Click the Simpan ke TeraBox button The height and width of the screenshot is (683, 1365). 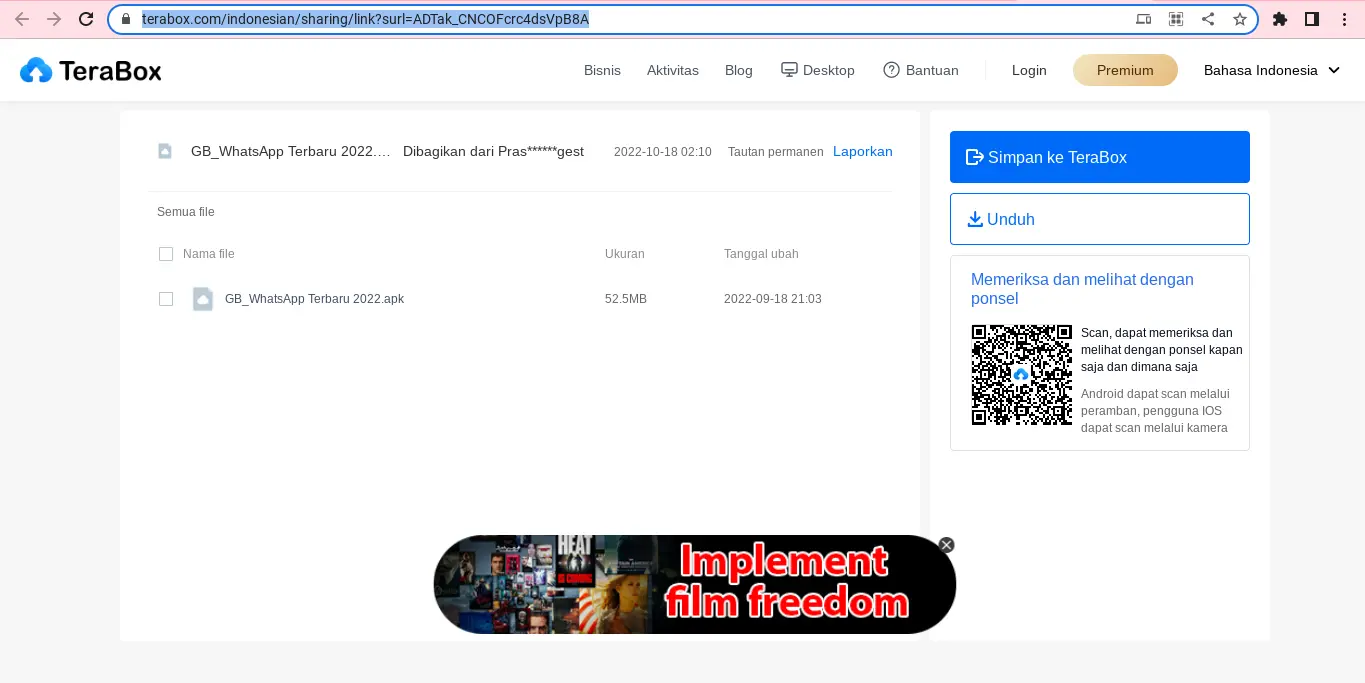tap(1100, 157)
